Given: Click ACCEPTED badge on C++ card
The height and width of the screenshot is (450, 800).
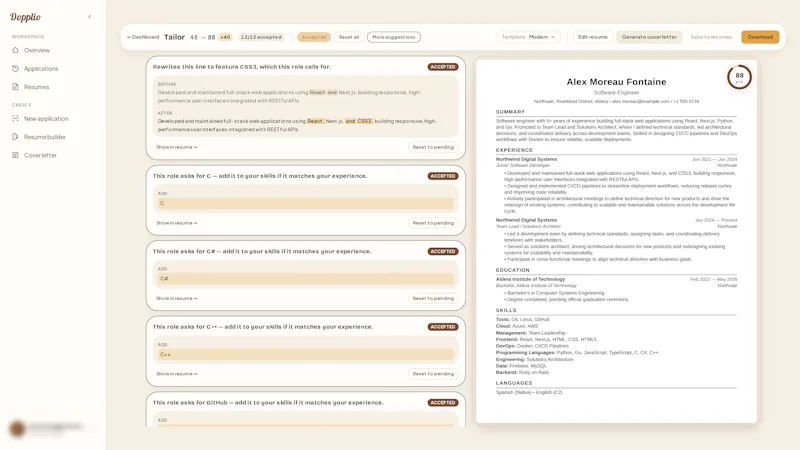Looking at the screenshot, I should (x=443, y=327).
